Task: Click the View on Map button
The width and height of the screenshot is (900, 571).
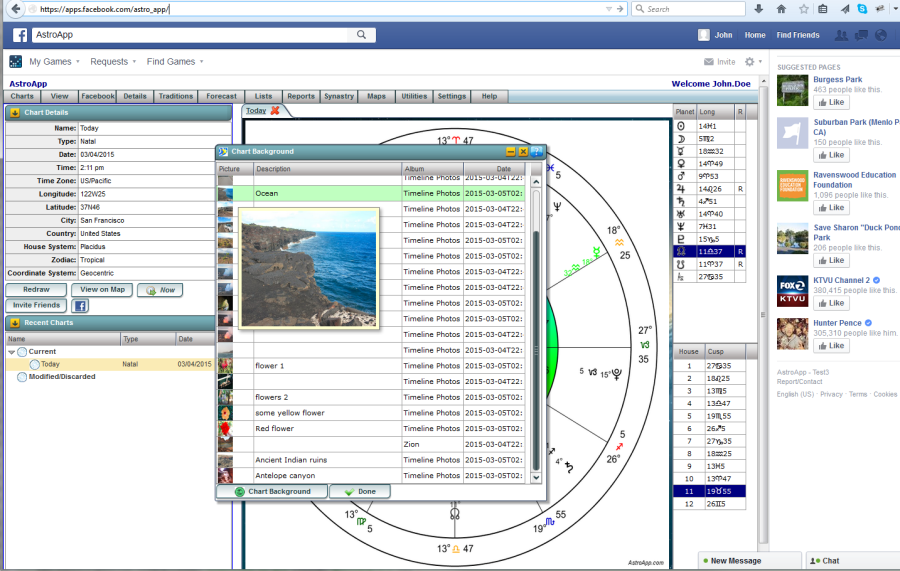Action: pos(103,290)
